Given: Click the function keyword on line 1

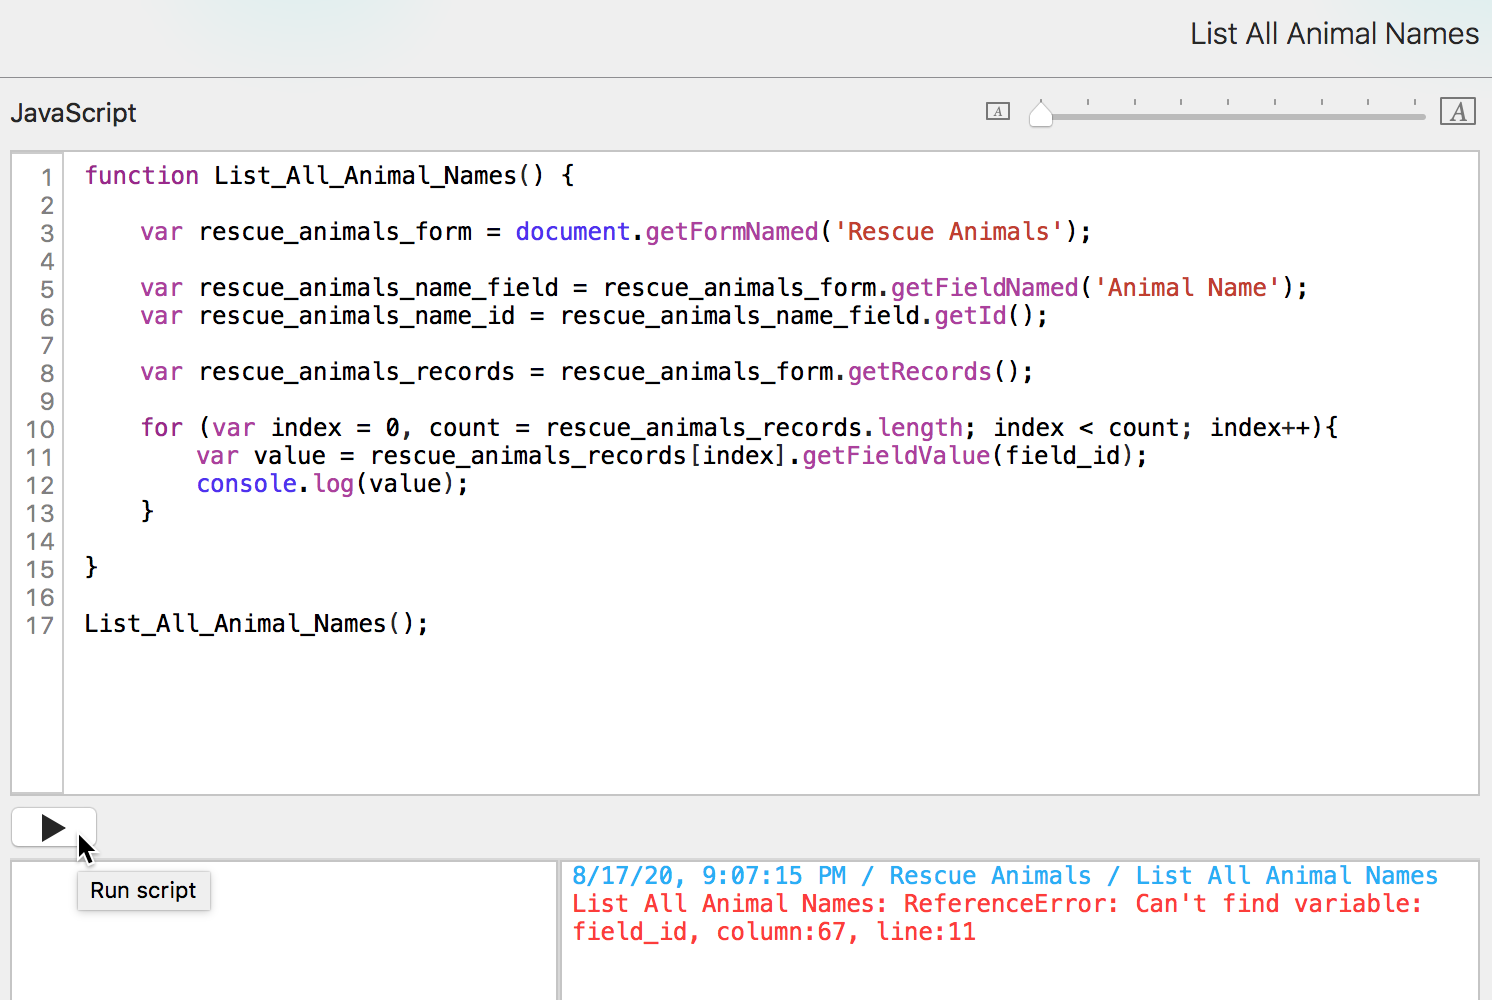Looking at the screenshot, I should click(x=141, y=176).
